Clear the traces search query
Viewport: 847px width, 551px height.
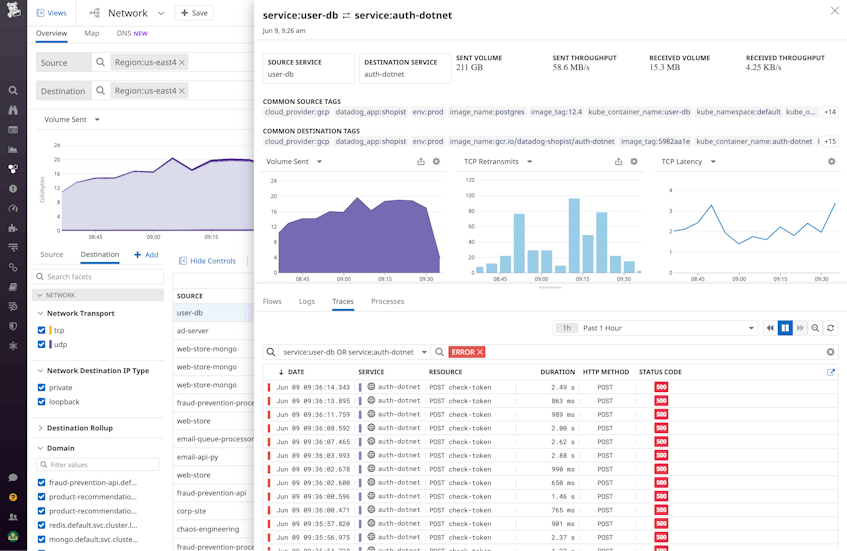[x=830, y=352]
